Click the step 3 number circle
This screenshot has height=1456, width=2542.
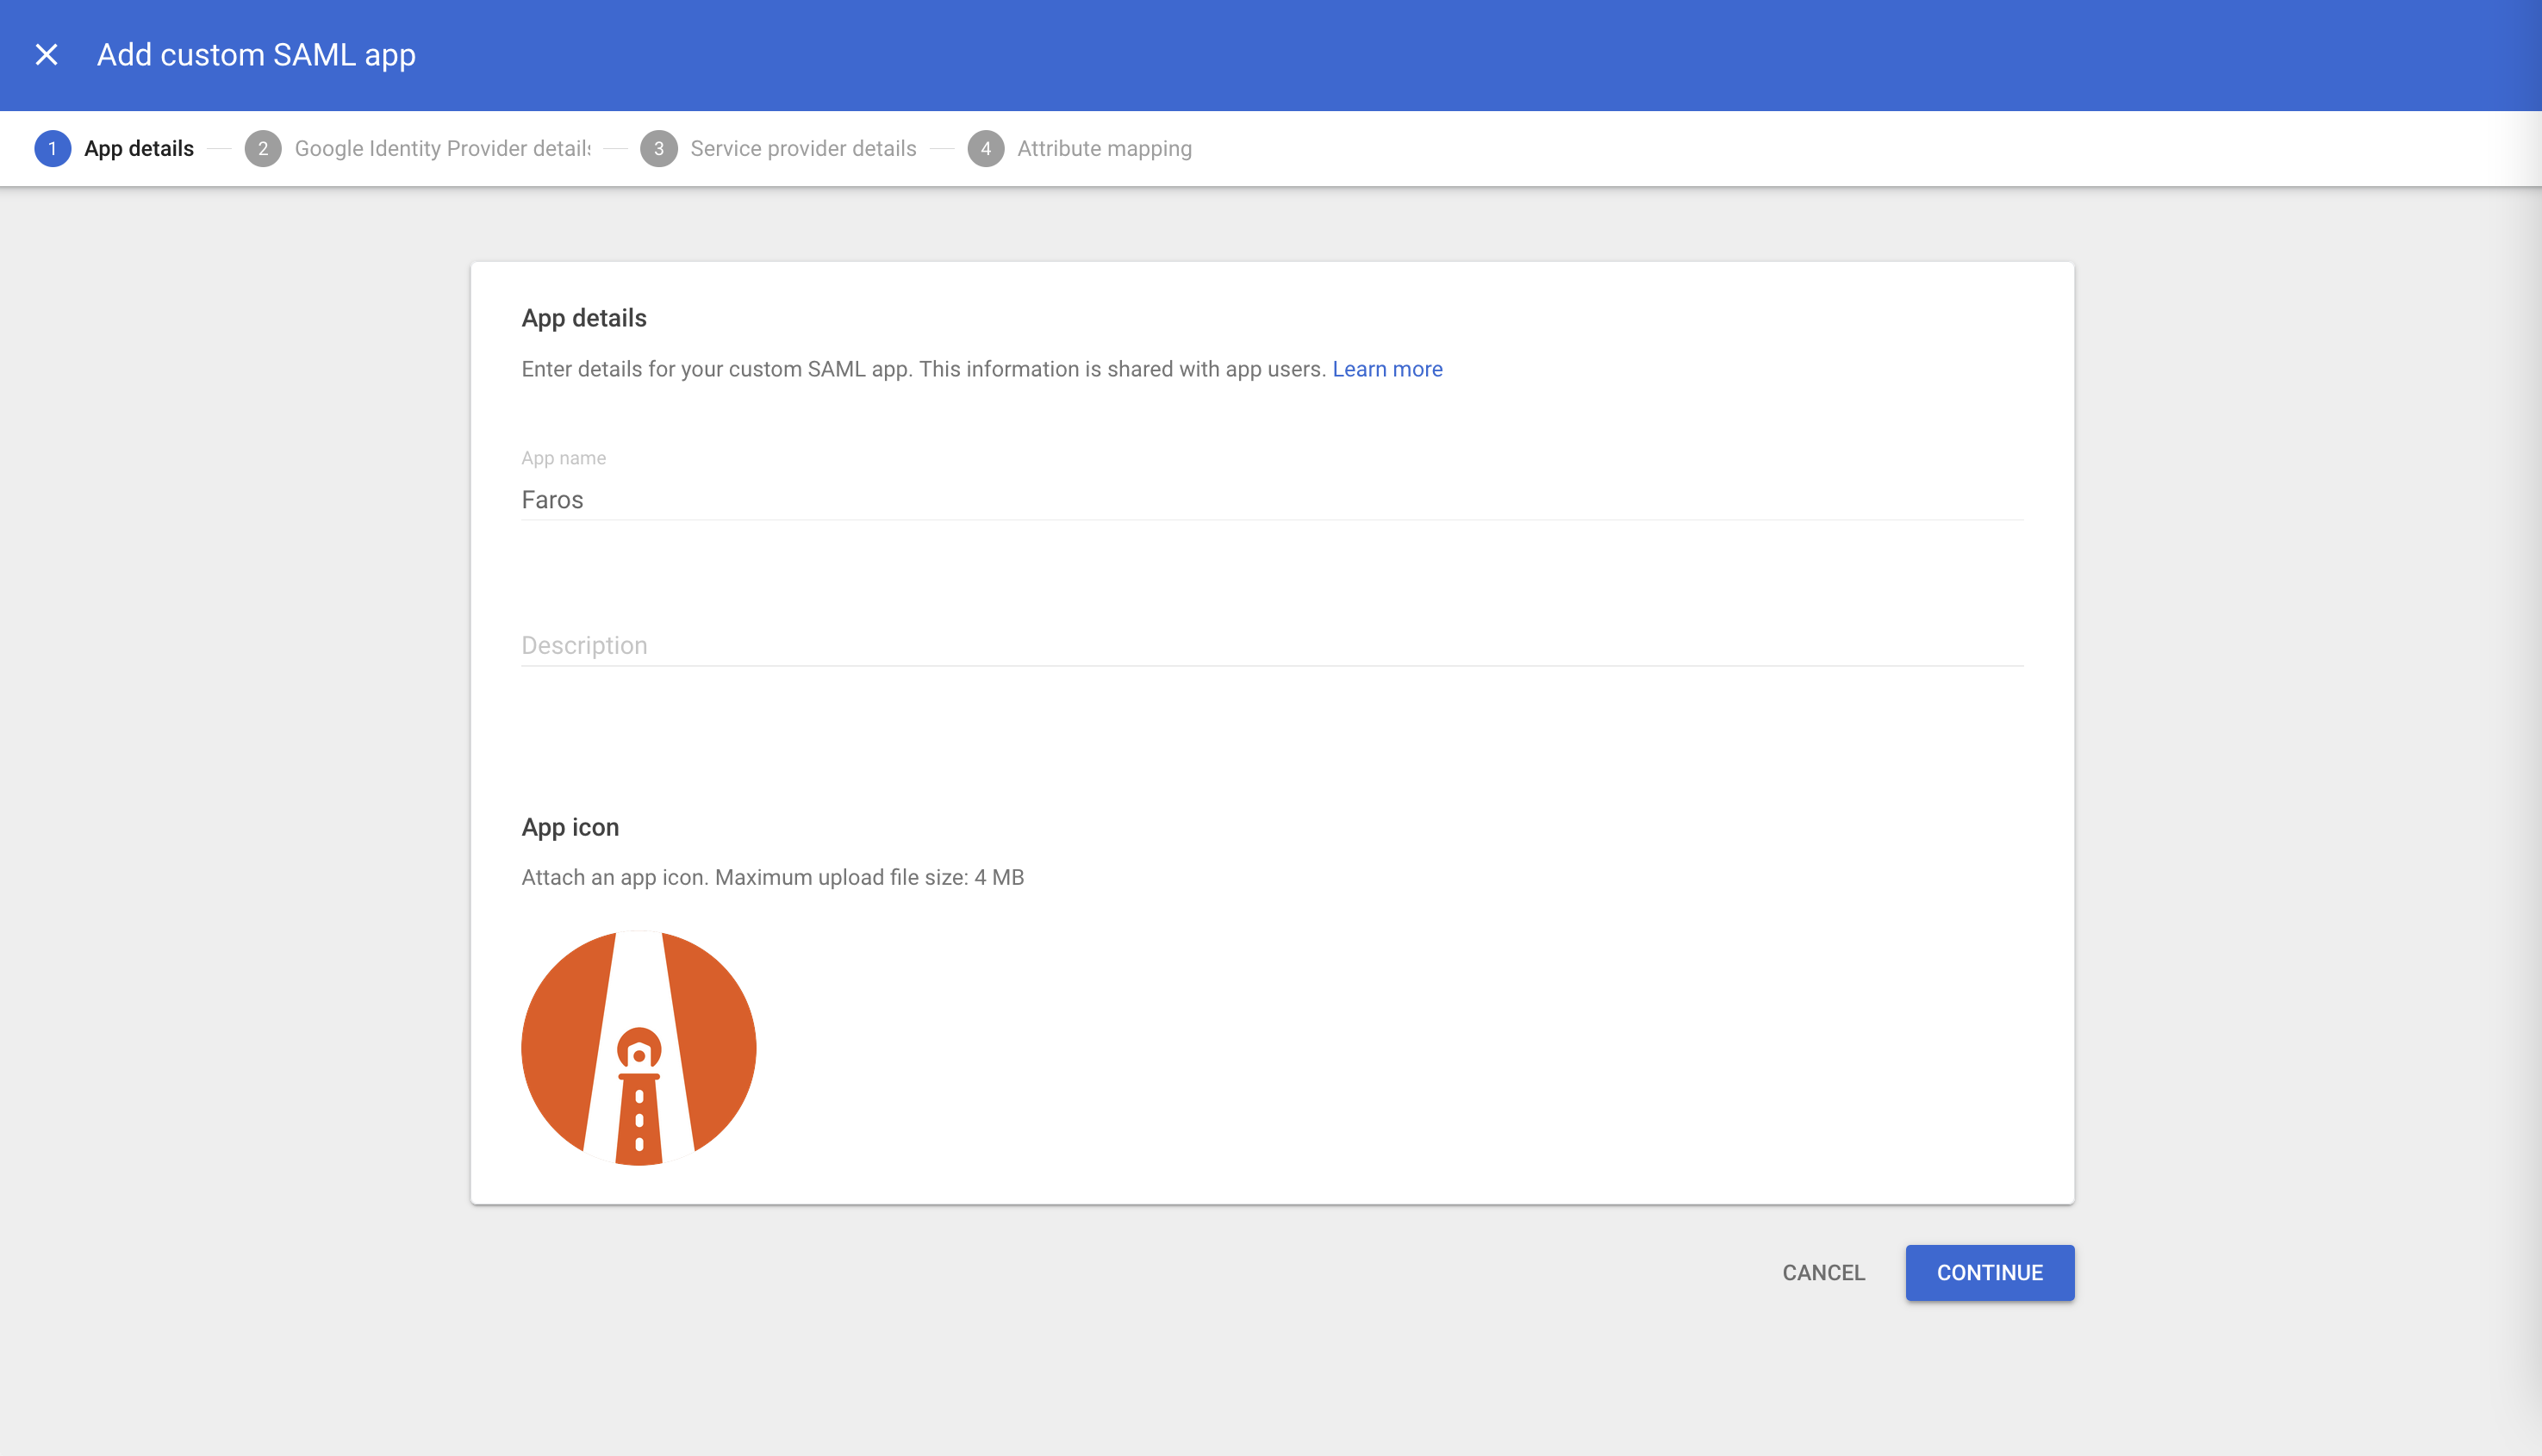pyautogui.click(x=658, y=149)
